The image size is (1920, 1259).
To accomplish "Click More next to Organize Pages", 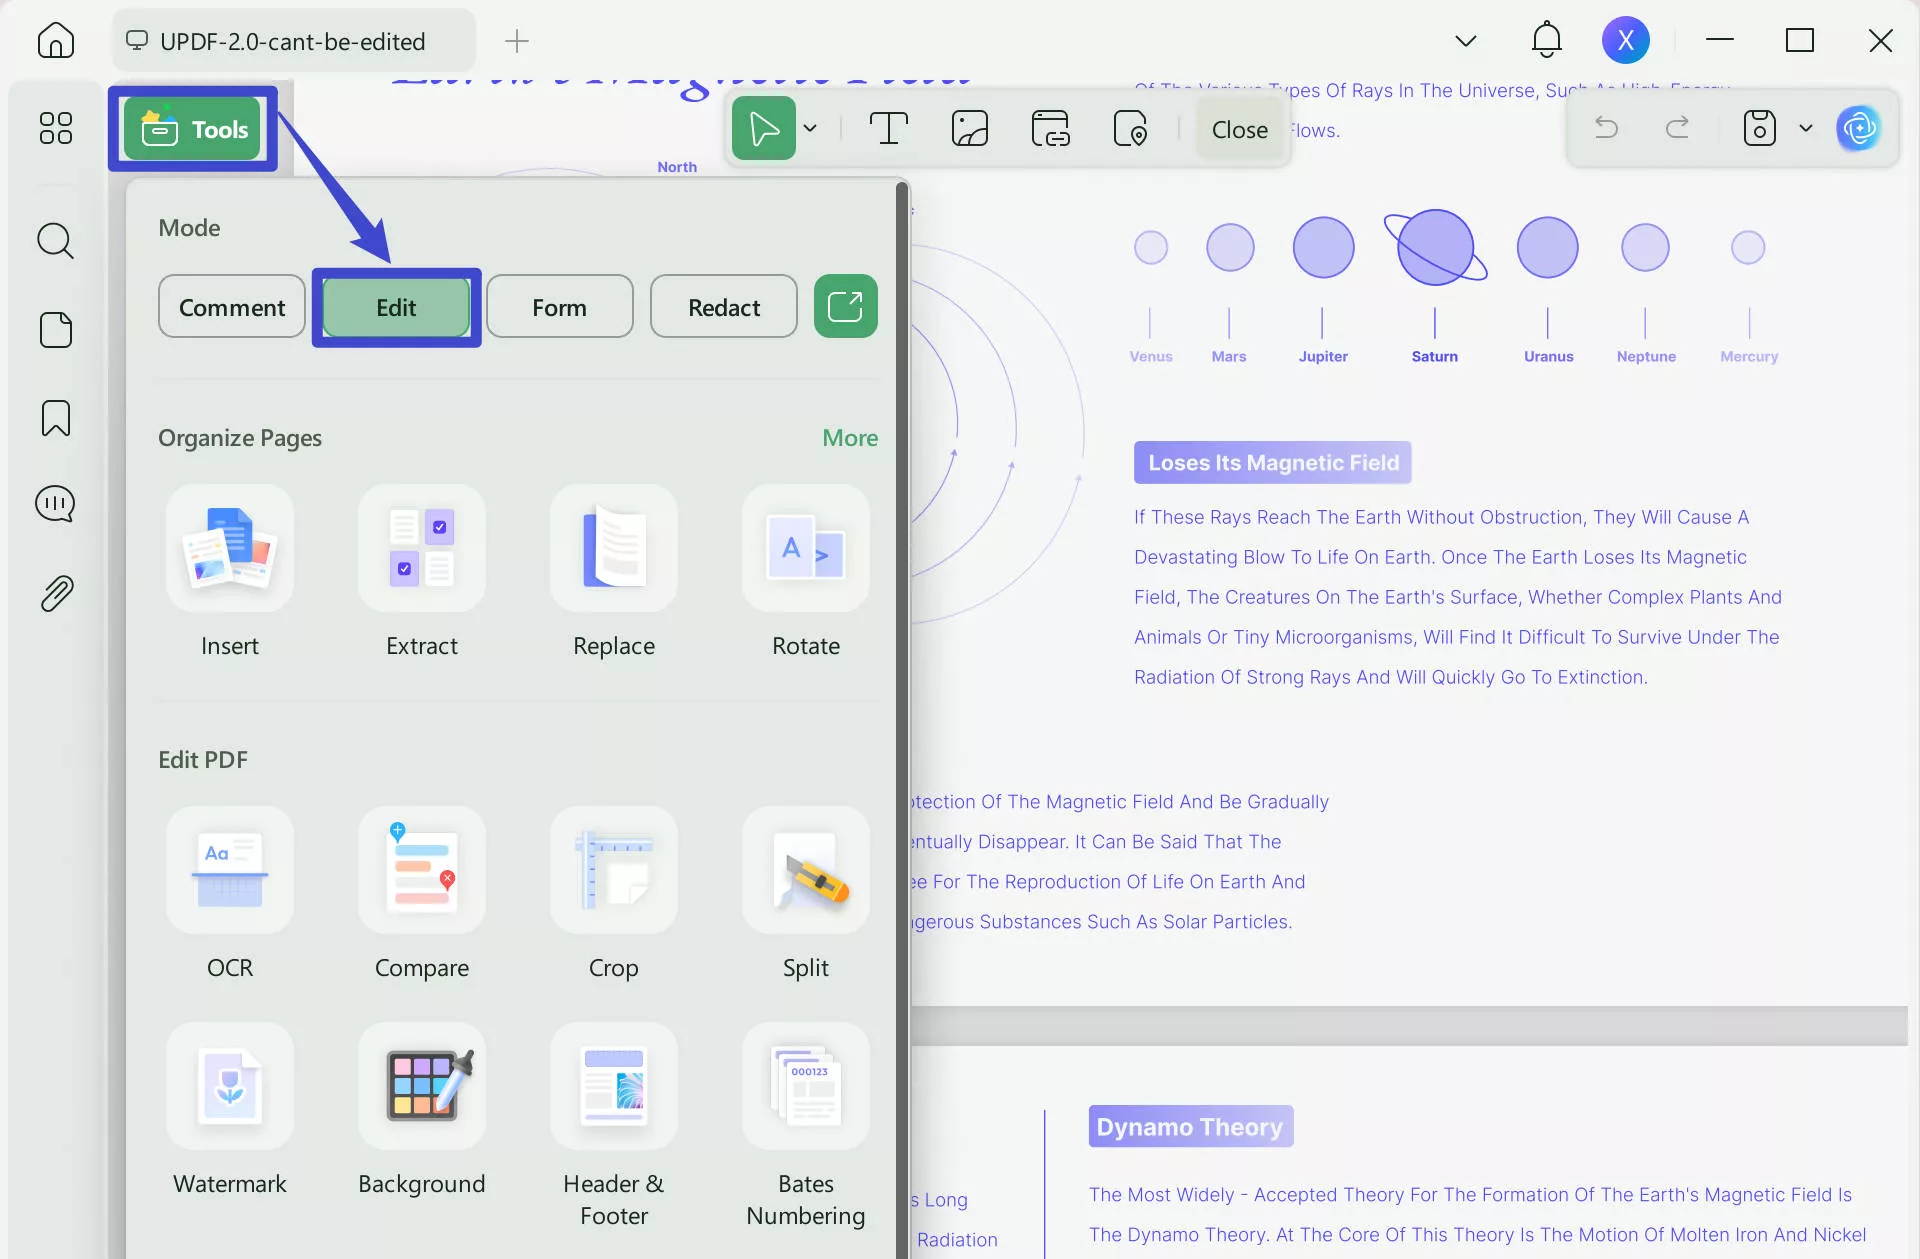I will [849, 438].
